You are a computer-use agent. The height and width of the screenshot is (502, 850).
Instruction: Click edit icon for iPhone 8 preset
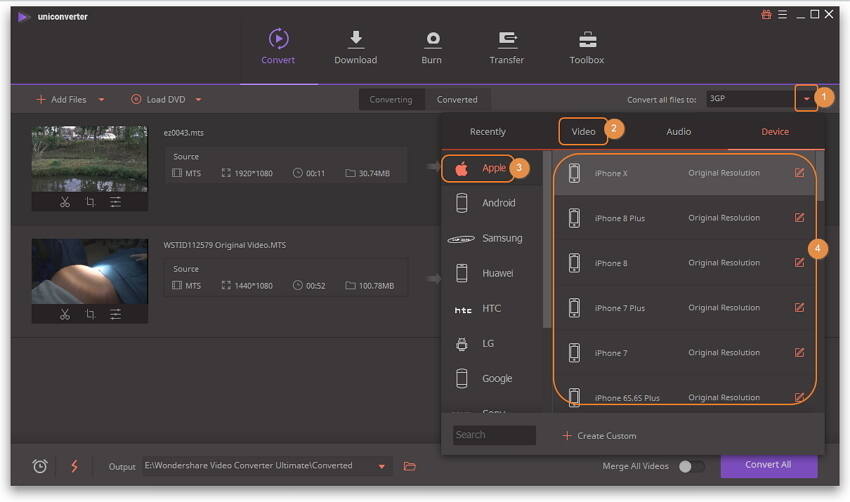click(x=799, y=263)
